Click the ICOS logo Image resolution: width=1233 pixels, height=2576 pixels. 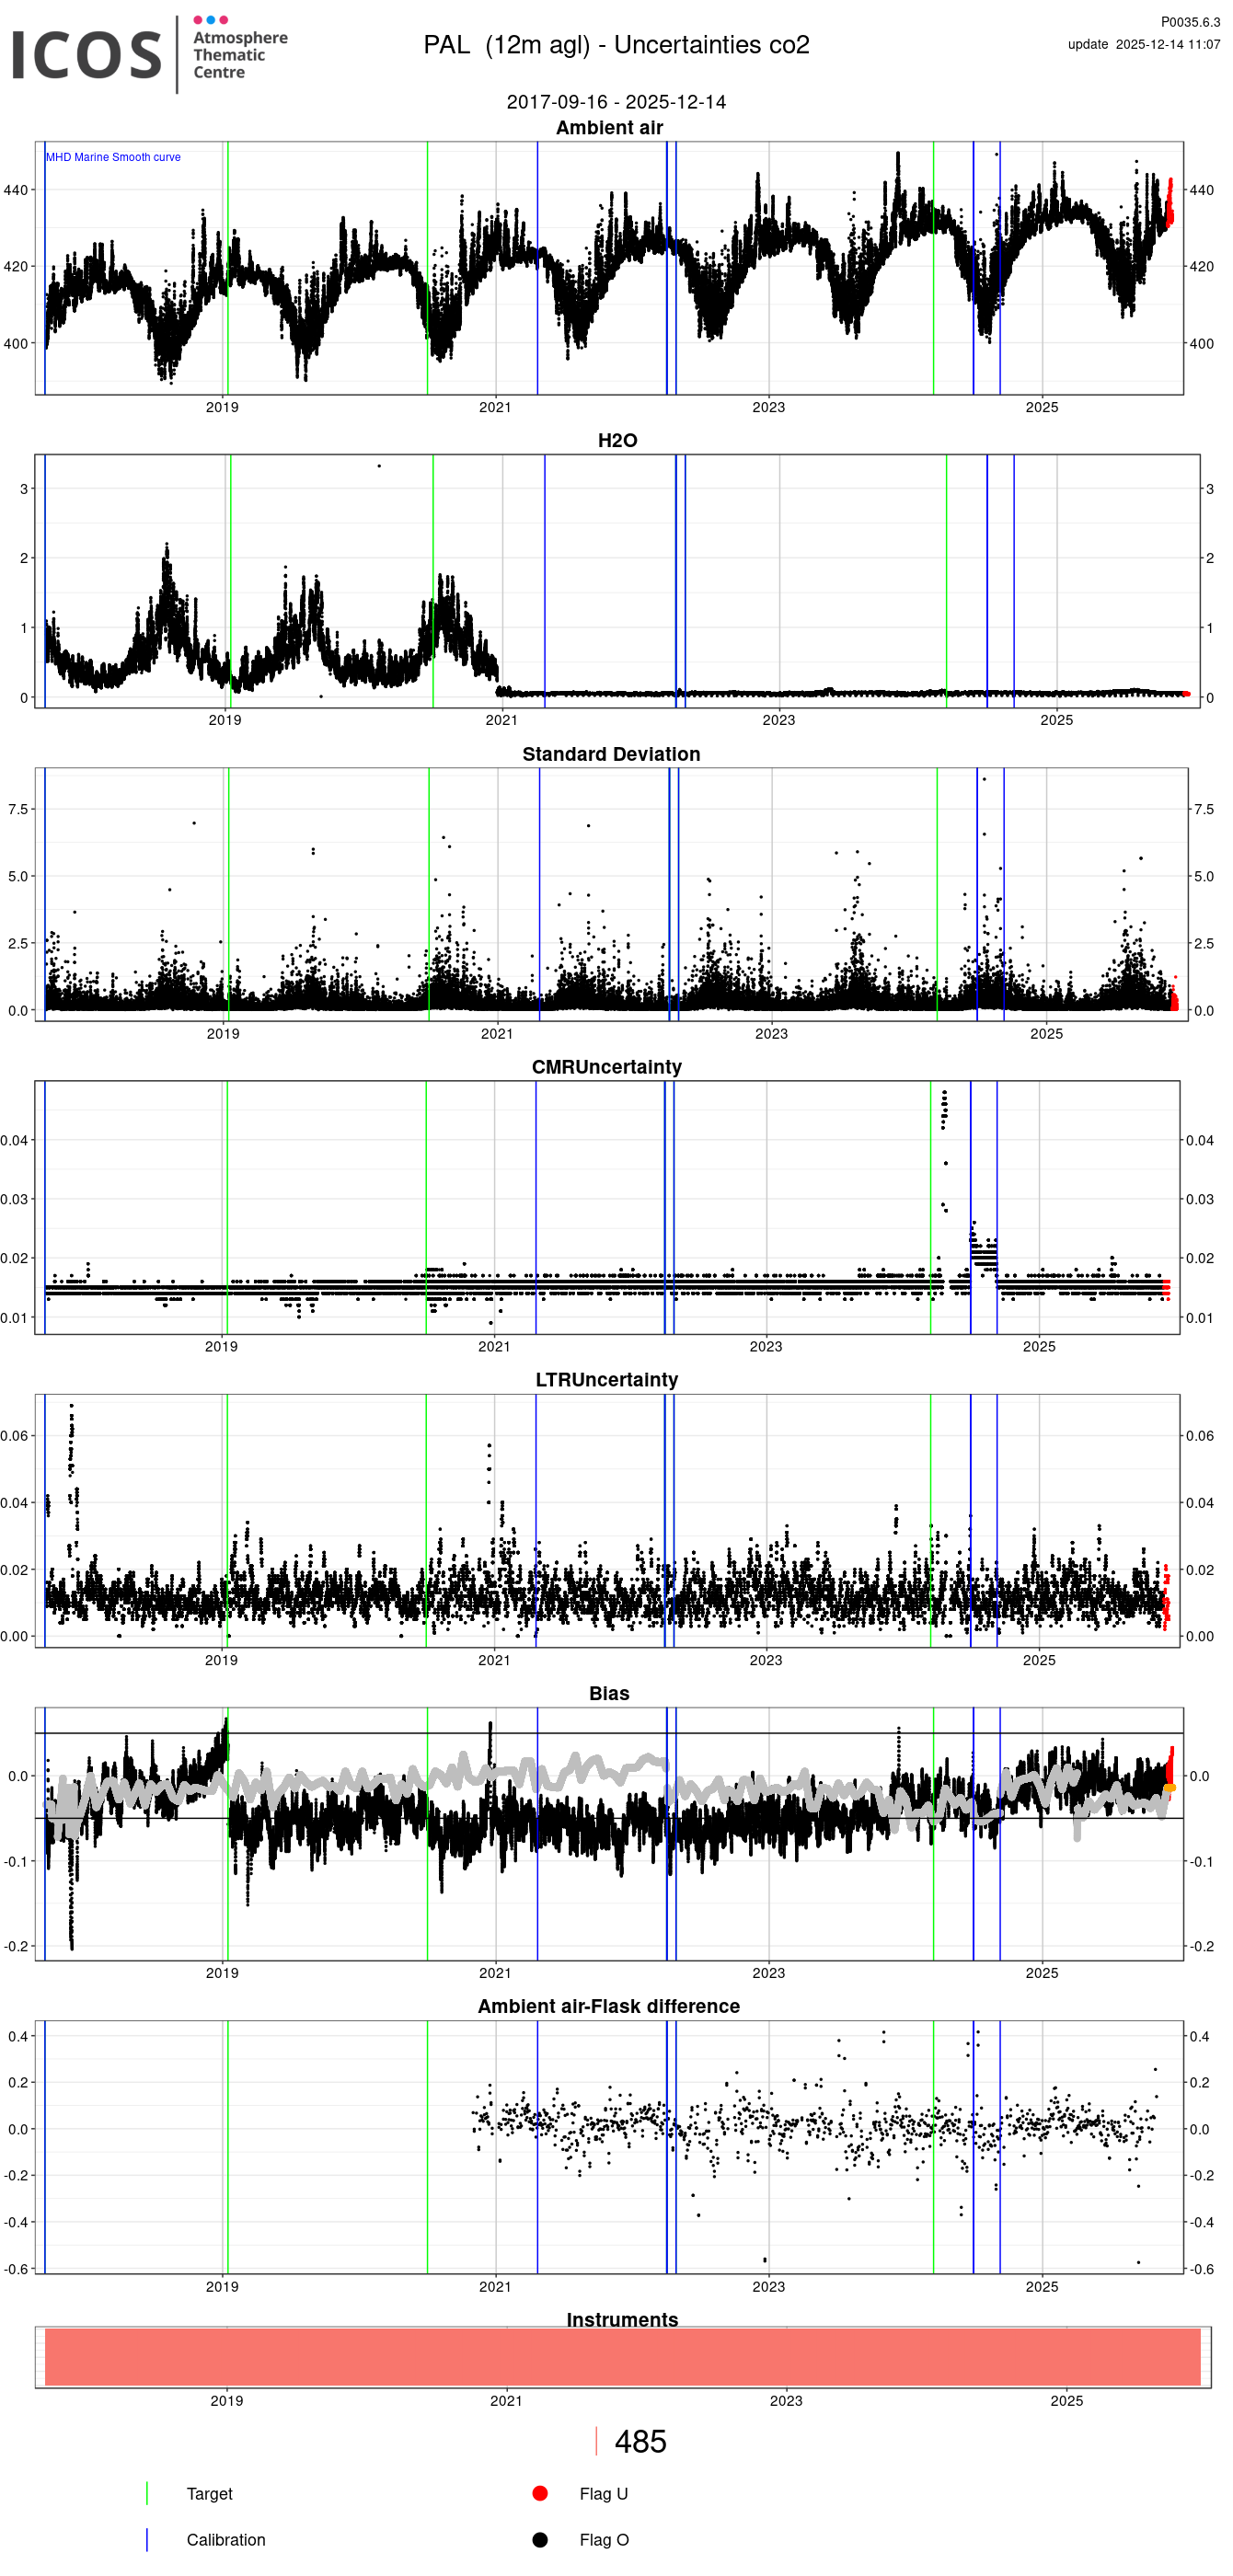(86, 55)
